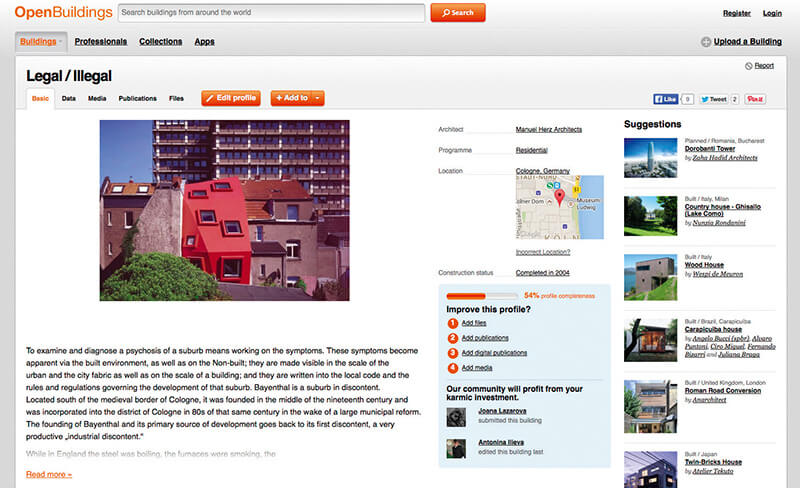
Task: Click the profile completeness progress bar
Action: [482, 296]
